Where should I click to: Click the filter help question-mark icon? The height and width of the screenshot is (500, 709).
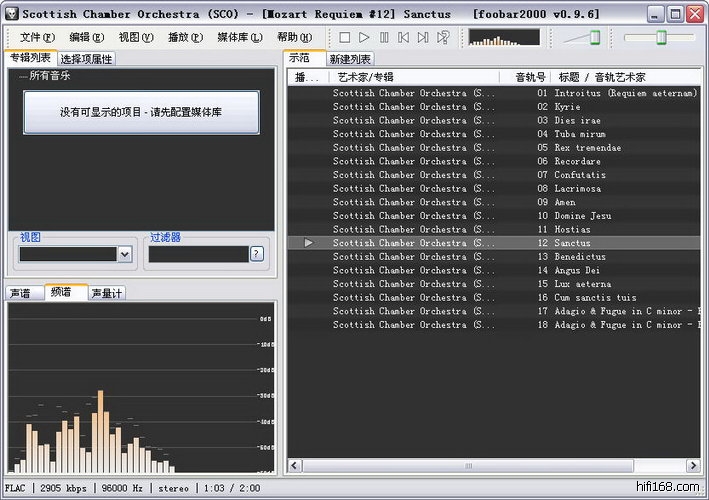click(257, 254)
